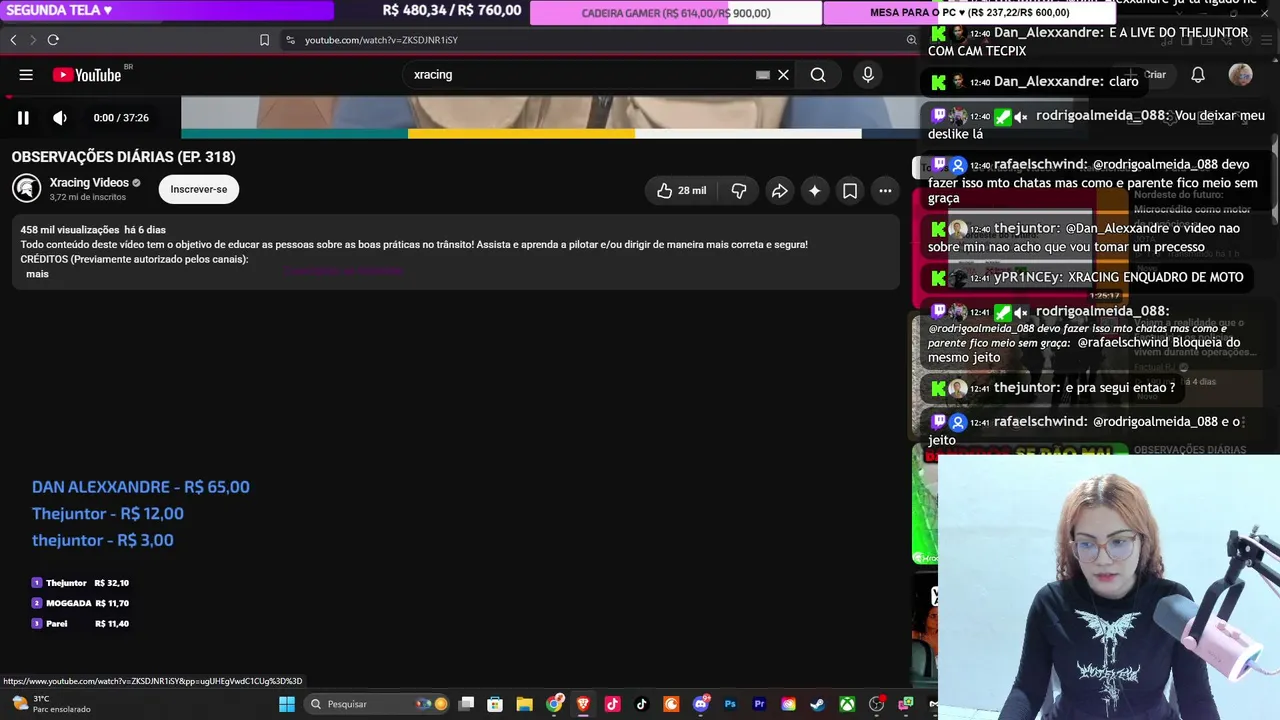Open Microsoft Store from the taskbar
The width and height of the screenshot is (1280, 720).
click(x=496, y=704)
